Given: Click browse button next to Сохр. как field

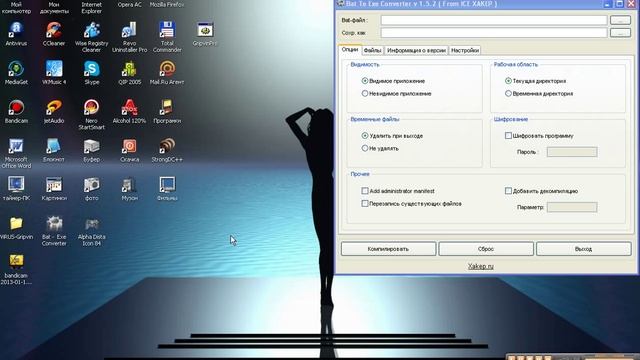Looking at the screenshot, I should [620, 33].
